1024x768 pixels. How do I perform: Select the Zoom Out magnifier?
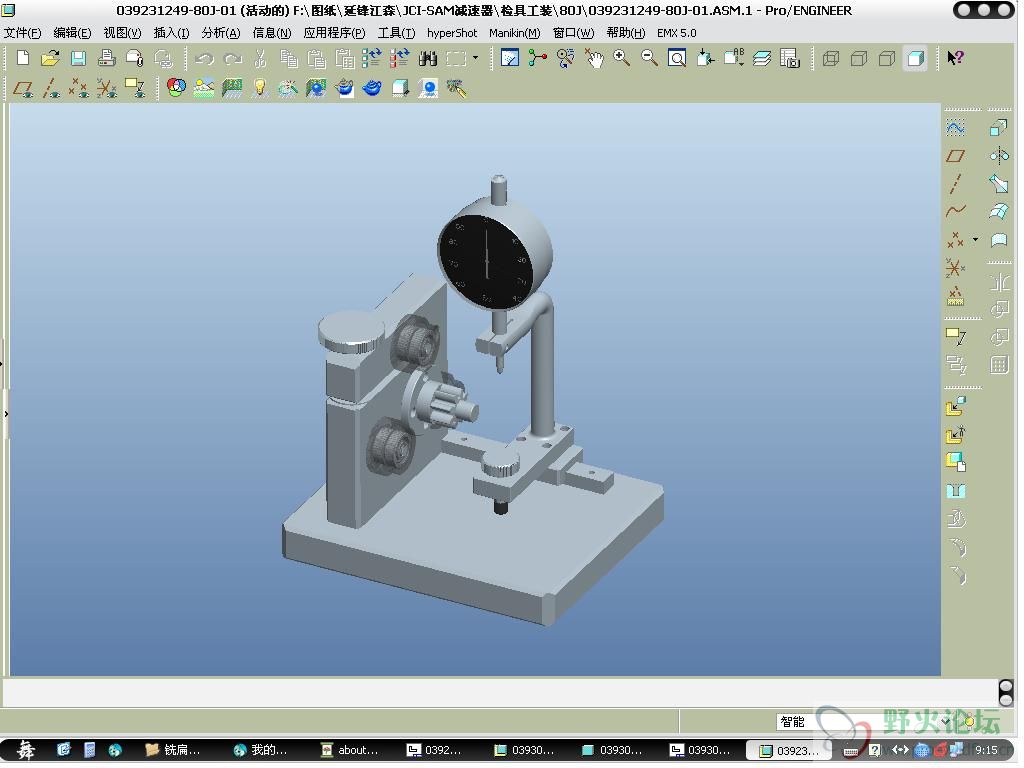650,59
